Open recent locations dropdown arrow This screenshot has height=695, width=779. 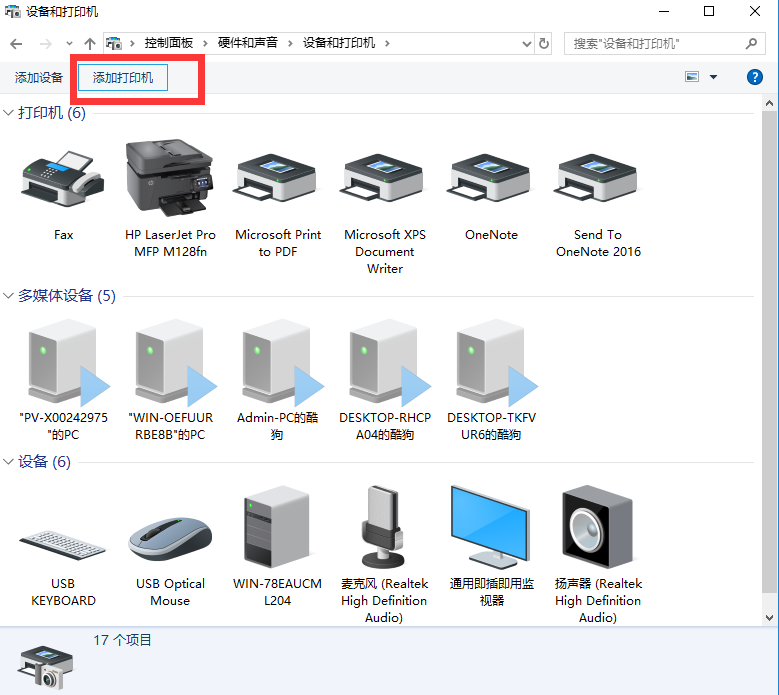[69, 44]
